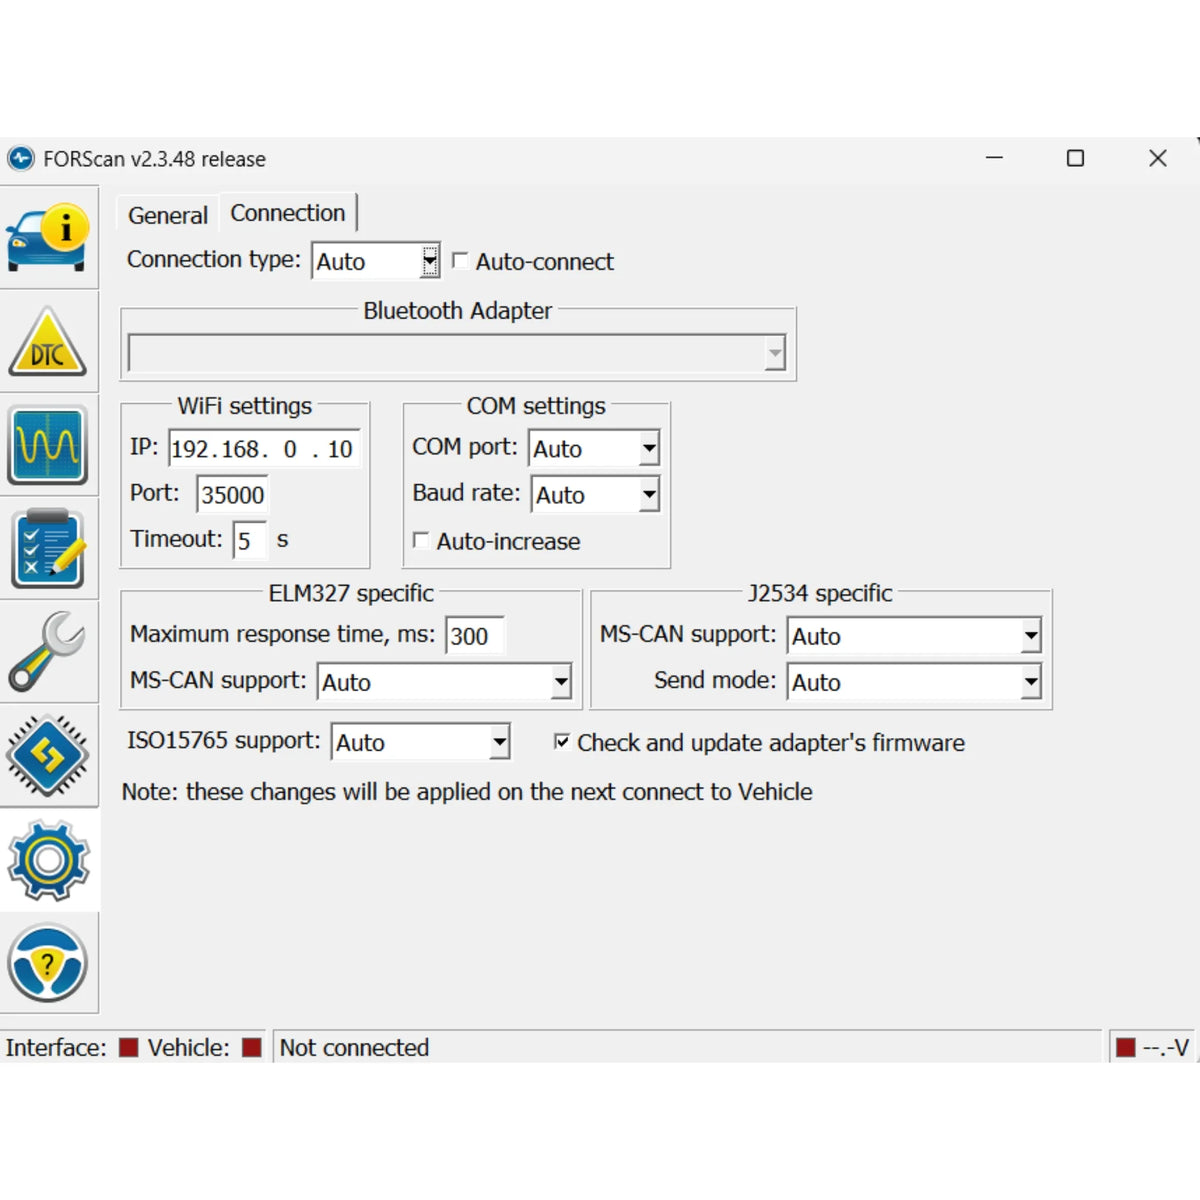This screenshot has height=1200, width=1200.
Task: Open the Baud rate selector
Action: point(647,495)
